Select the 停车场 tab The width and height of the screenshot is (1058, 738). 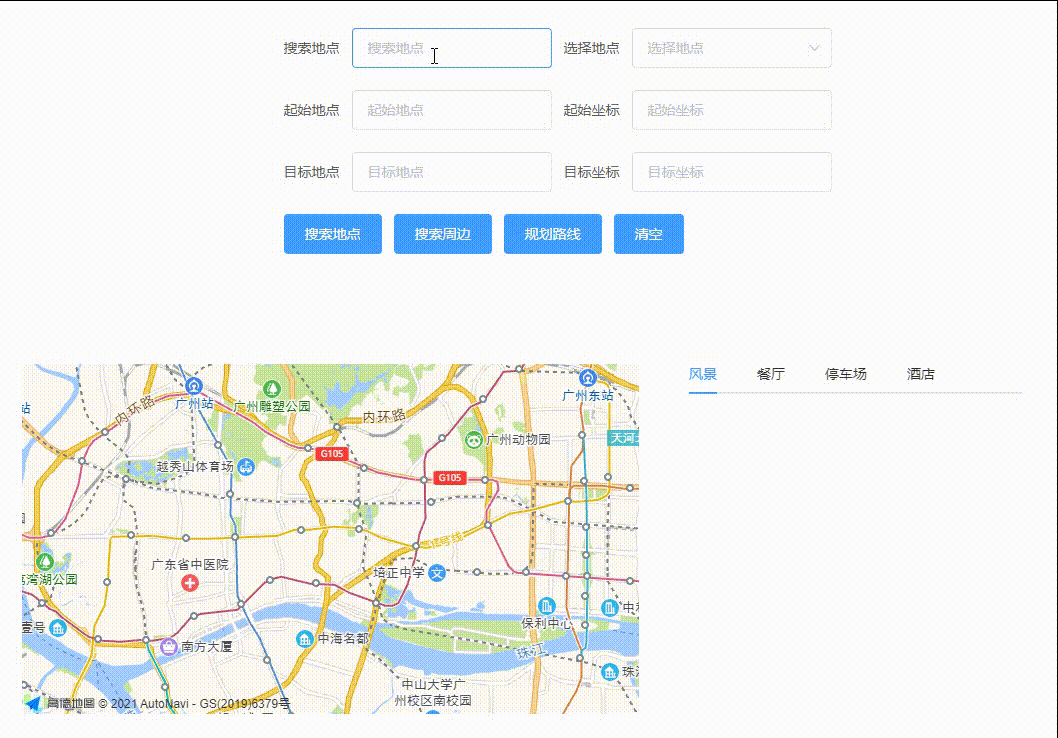tap(845, 373)
